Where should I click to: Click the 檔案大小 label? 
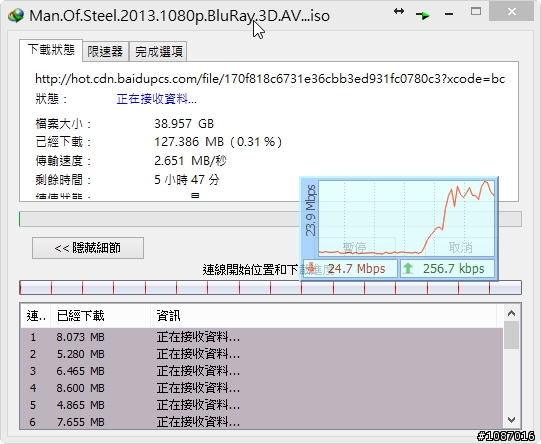63,124
